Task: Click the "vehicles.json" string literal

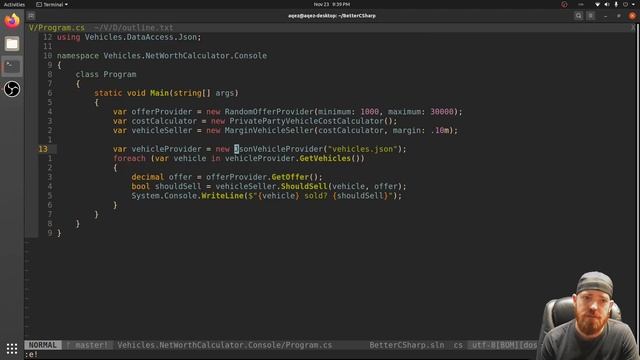Action: tap(363, 149)
